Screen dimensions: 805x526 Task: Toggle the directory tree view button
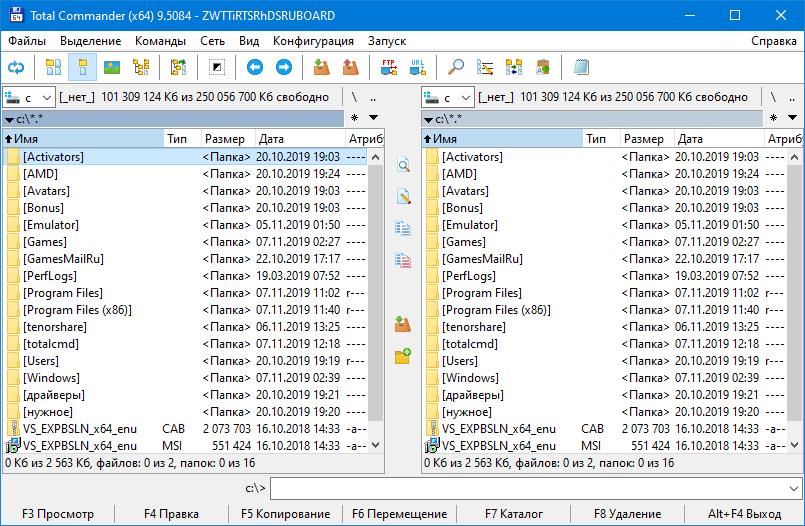tap(141, 68)
